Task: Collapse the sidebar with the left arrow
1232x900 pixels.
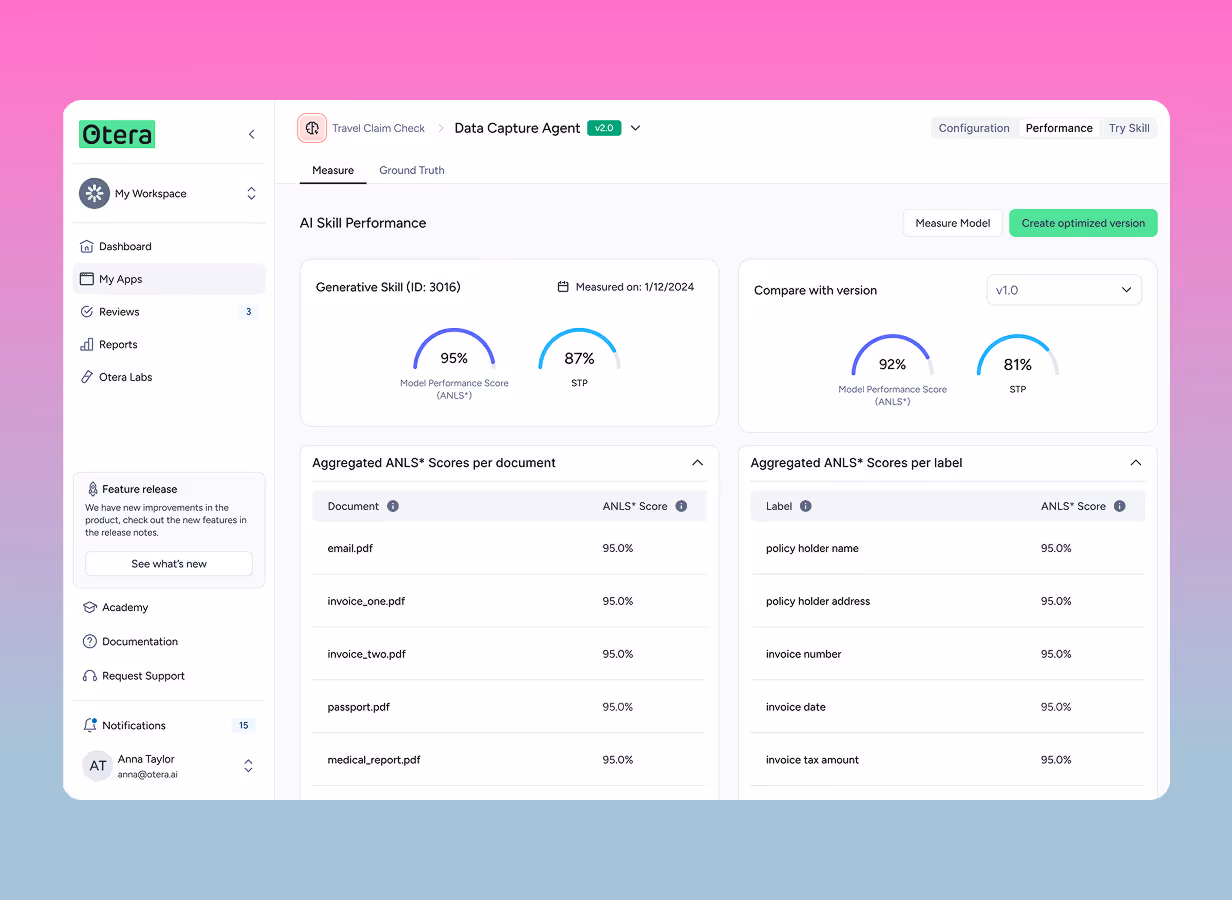Action: [251, 133]
